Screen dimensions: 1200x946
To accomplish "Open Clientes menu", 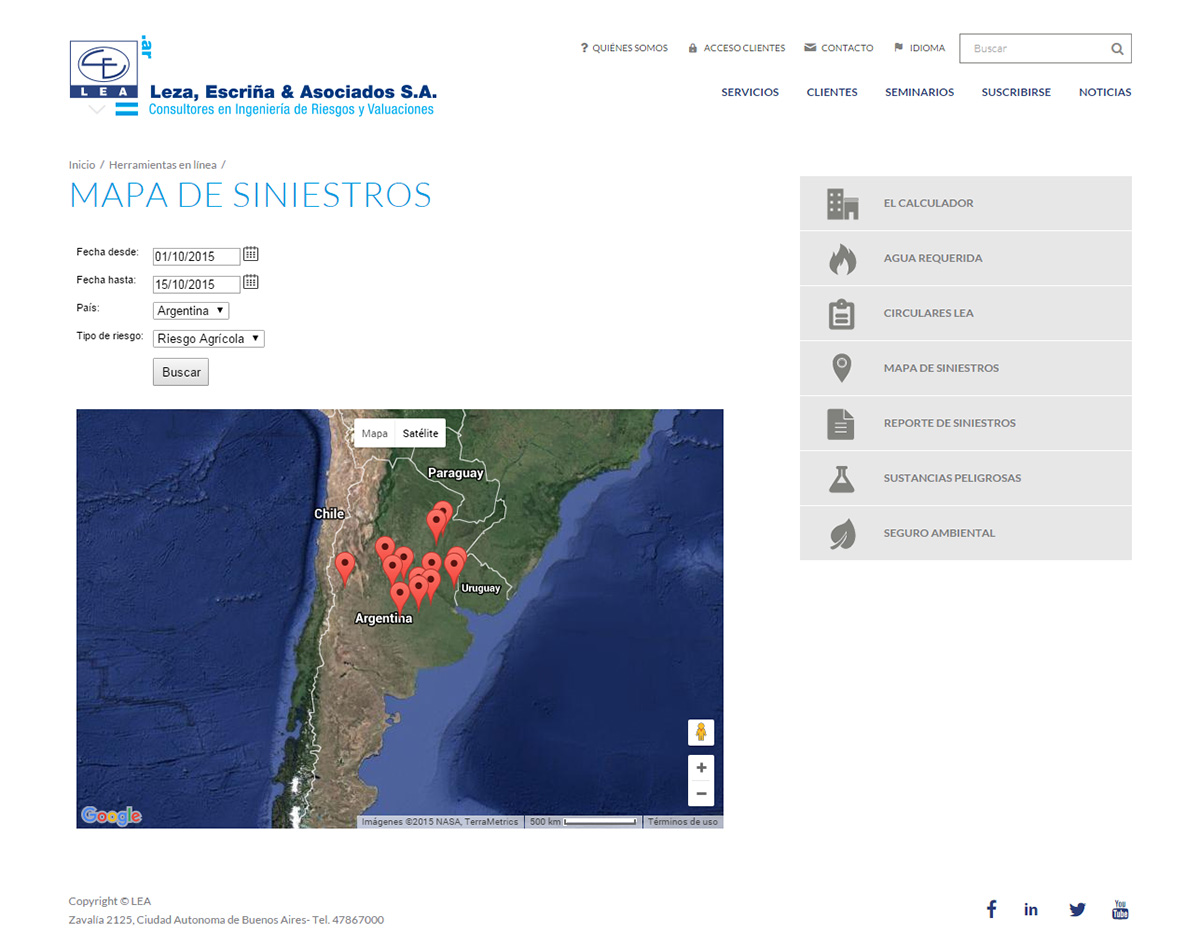I will (832, 92).
